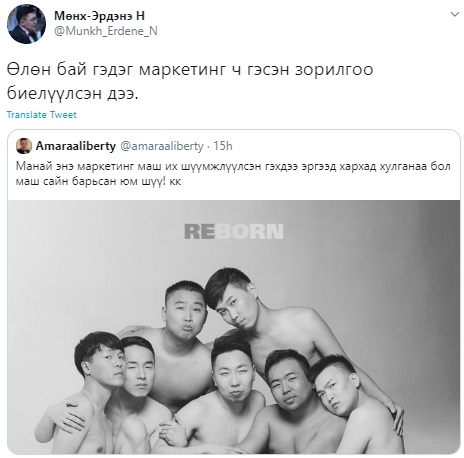Viewport: 464px width, 458px height.
Task: Expand the tweet options chevron menu
Action: click(455, 14)
